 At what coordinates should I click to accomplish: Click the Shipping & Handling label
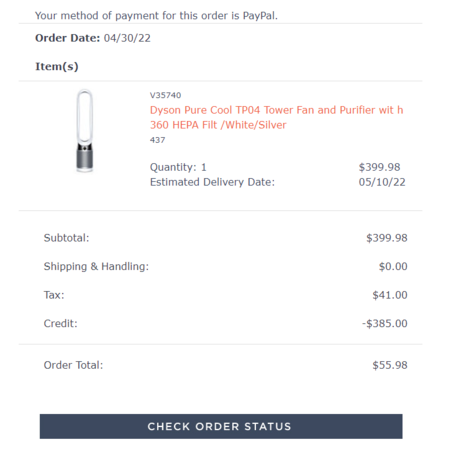click(96, 266)
